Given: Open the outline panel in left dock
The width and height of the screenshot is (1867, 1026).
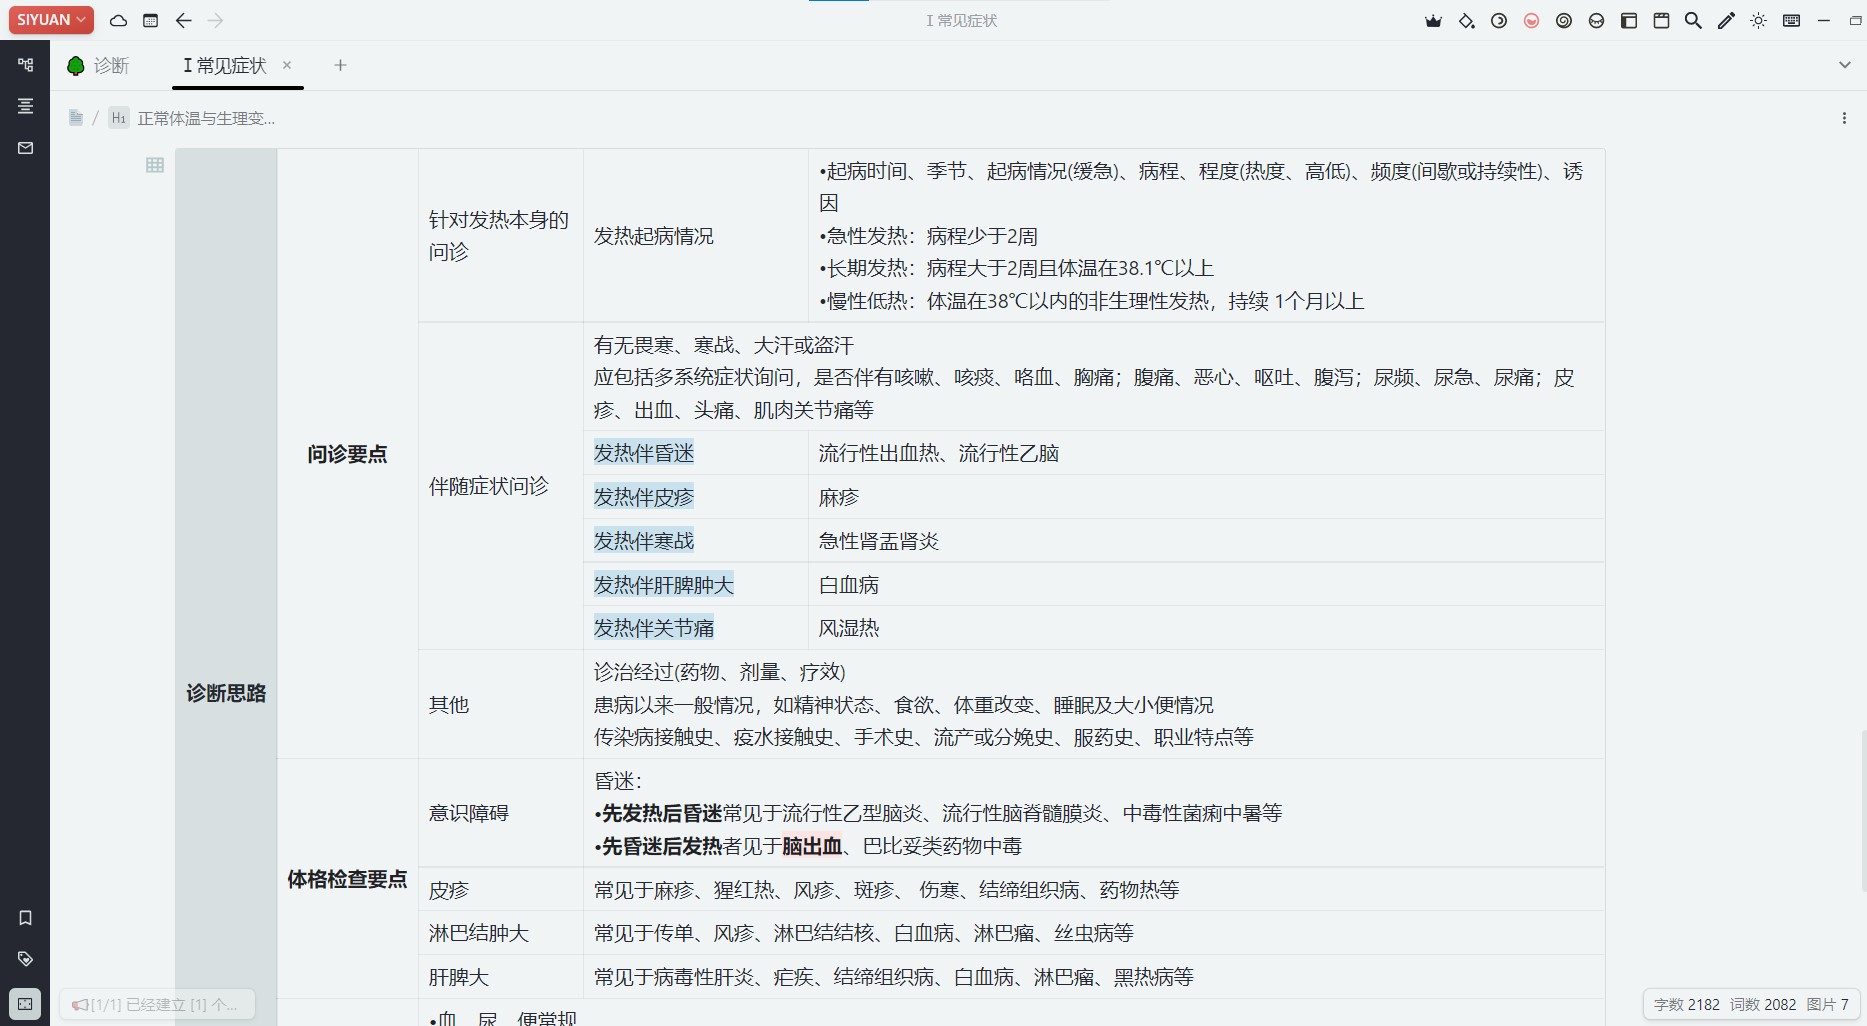Looking at the screenshot, I should click(x=25, y=105).
